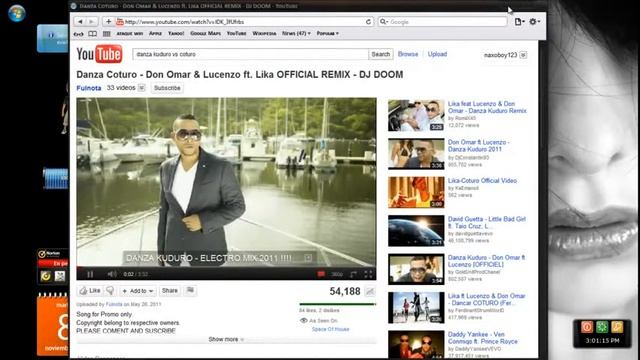Open the Wikipedia bookmark
The width and height of the screenshot is (640, 360).
[x=264, y=33]
